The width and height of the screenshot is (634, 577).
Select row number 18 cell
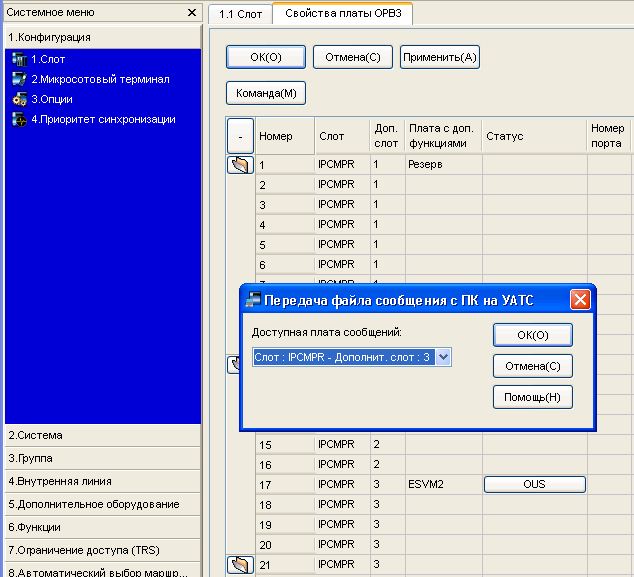(285, 505)
